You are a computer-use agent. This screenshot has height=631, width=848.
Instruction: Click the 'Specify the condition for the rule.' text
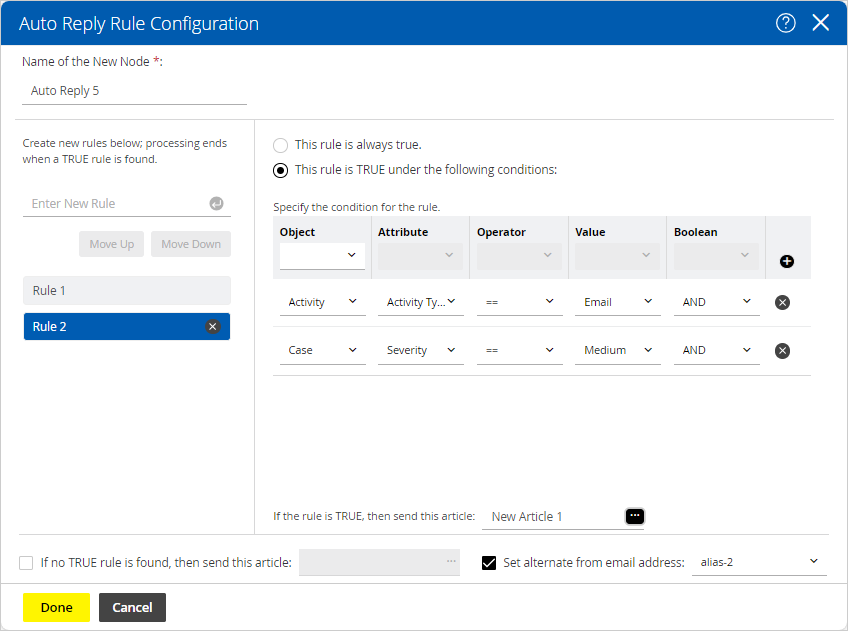[356, 207]
